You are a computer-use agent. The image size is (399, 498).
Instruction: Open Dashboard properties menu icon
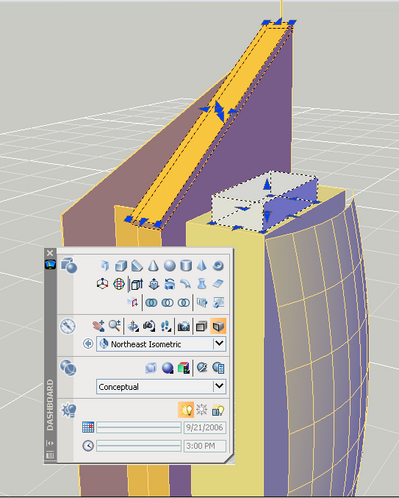point(50,455)
